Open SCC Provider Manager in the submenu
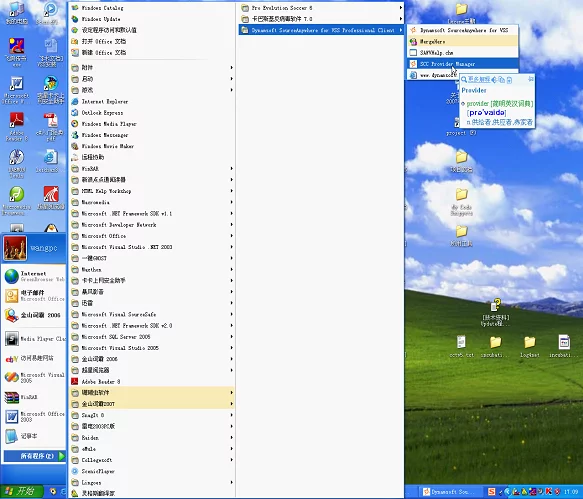The width and height of the screenshot is (583, 499). tap(463, 64)
